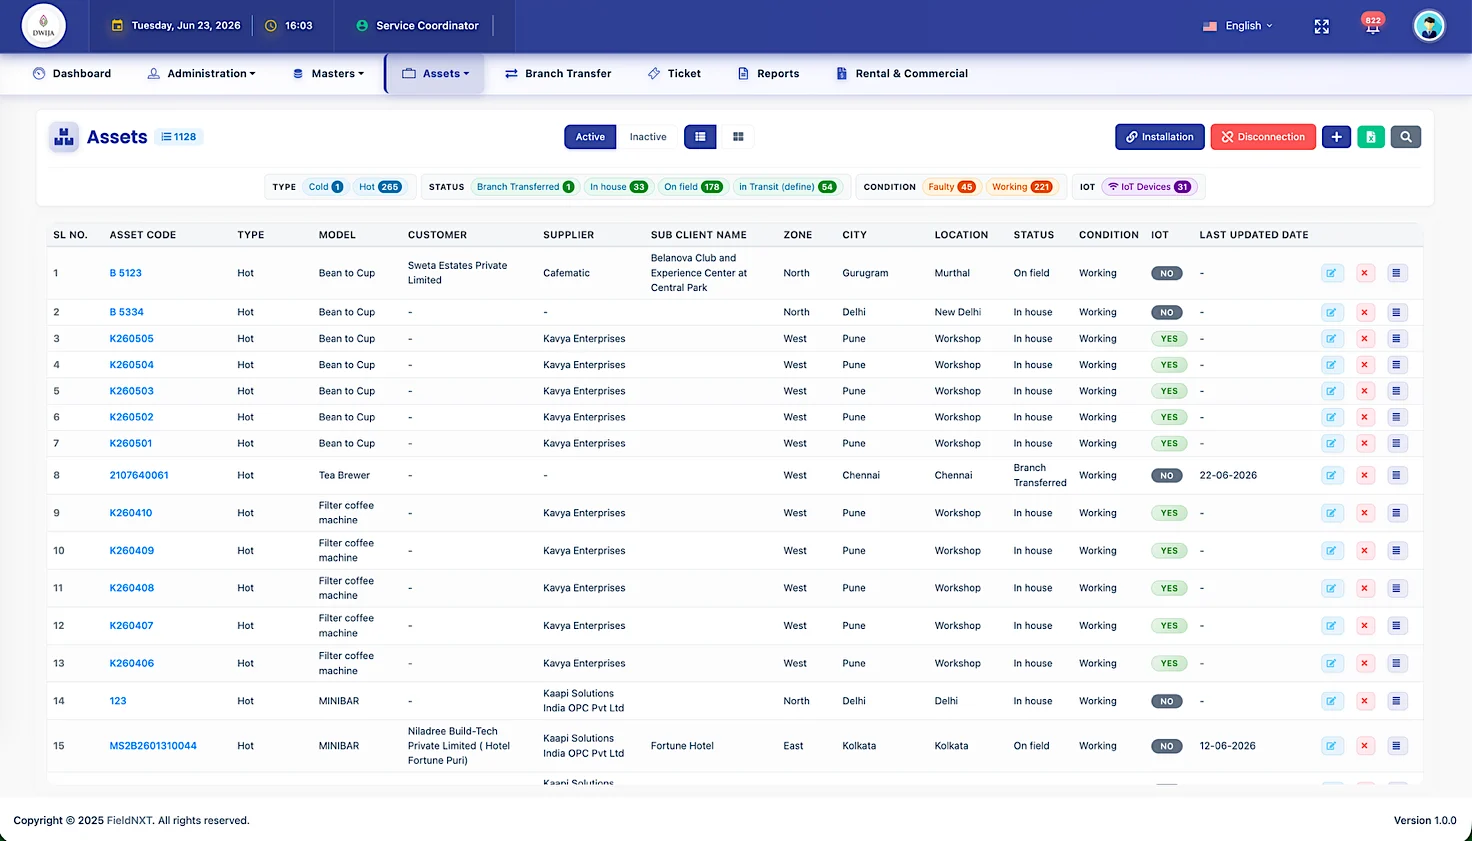Filter by Cold type
Viewport: 1472px width, 841px height.
coord(325,187)
